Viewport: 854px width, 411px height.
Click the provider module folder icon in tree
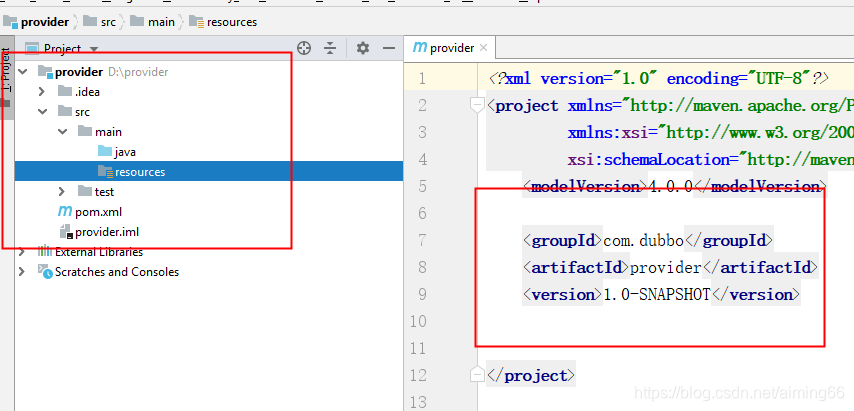pos(45,72)
